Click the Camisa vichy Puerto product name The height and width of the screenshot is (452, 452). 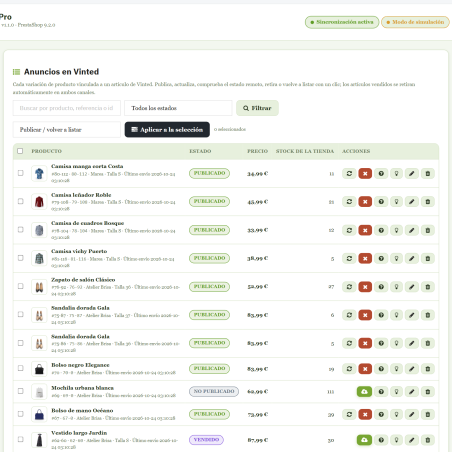[x=79, y=251]
